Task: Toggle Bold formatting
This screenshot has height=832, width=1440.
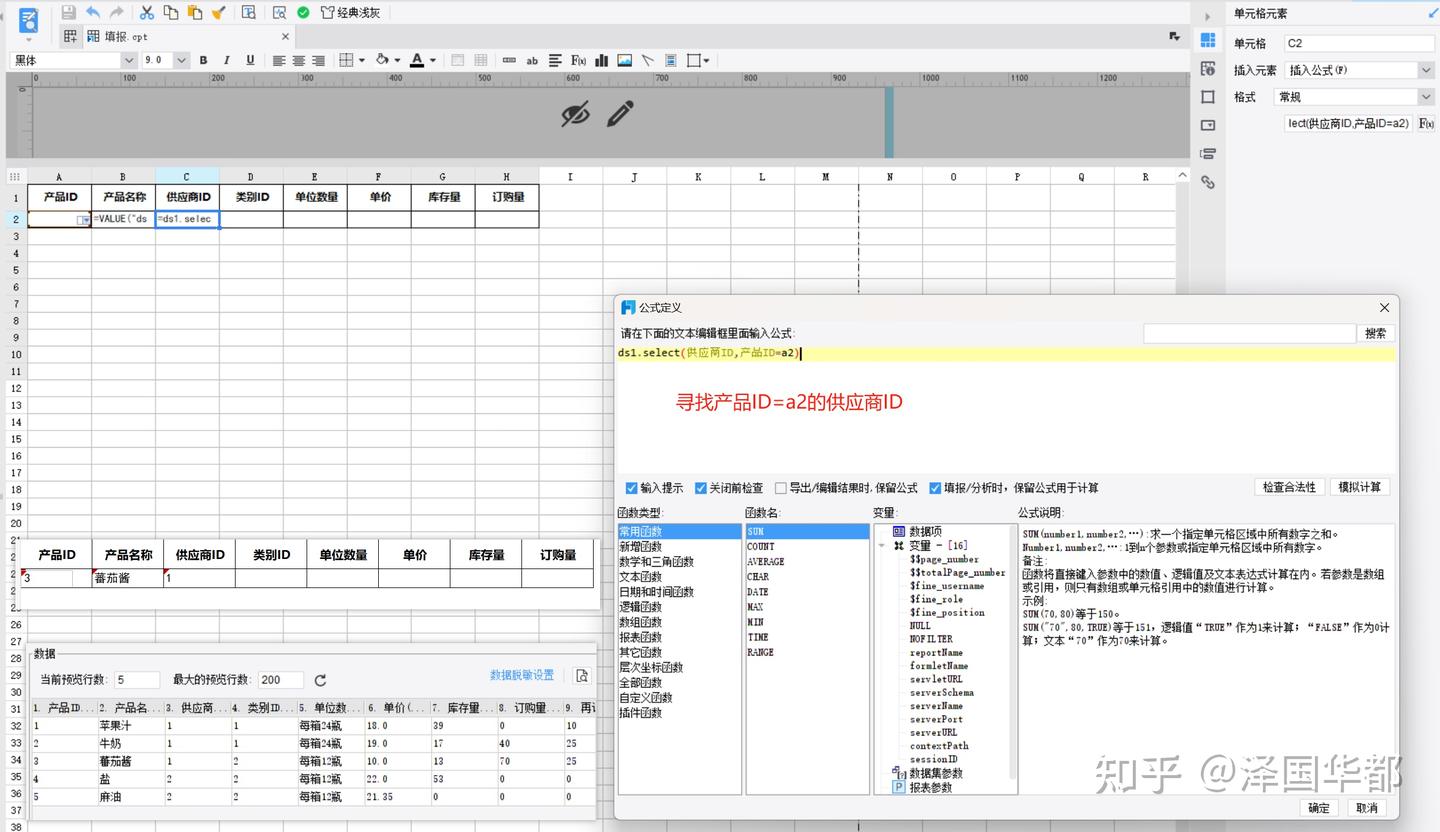Action: (203, 60)
